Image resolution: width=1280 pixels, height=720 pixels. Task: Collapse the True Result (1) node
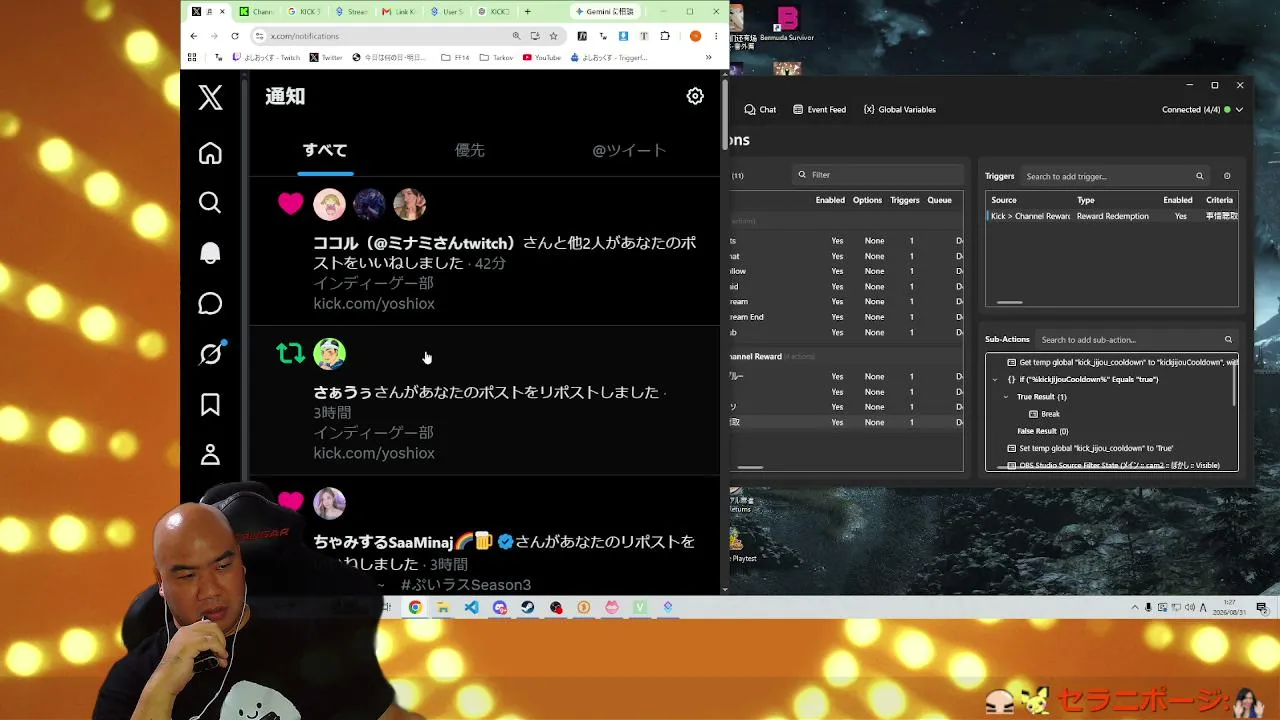(1006, 397)
